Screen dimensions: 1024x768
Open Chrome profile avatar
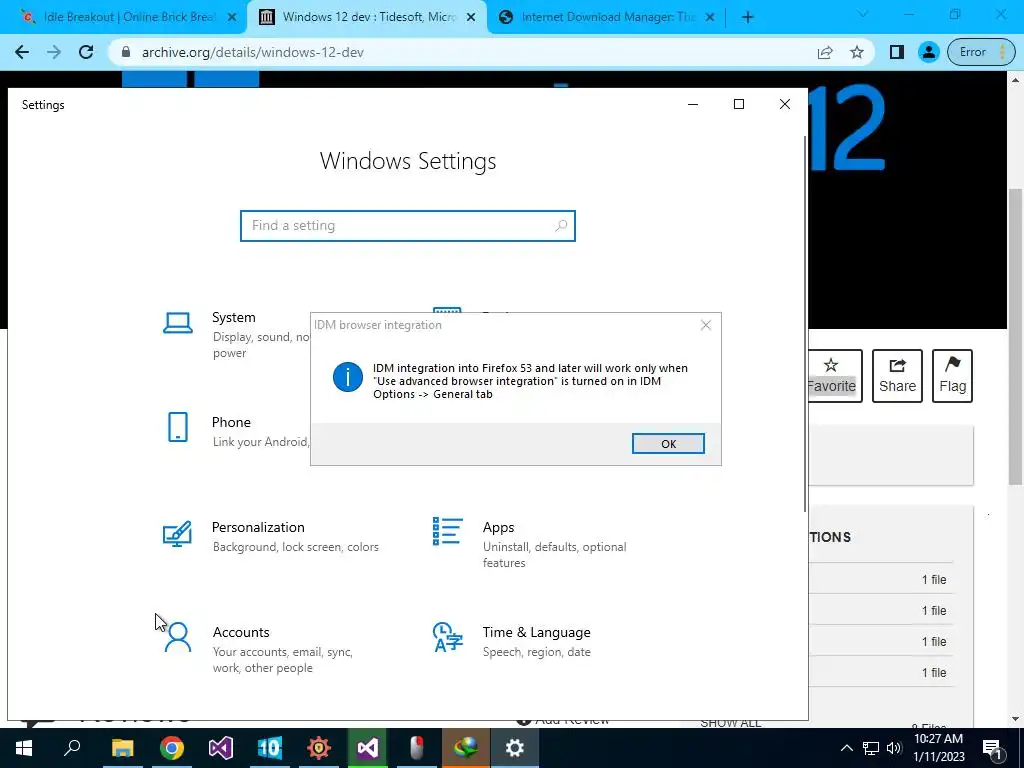click(928, 52)
